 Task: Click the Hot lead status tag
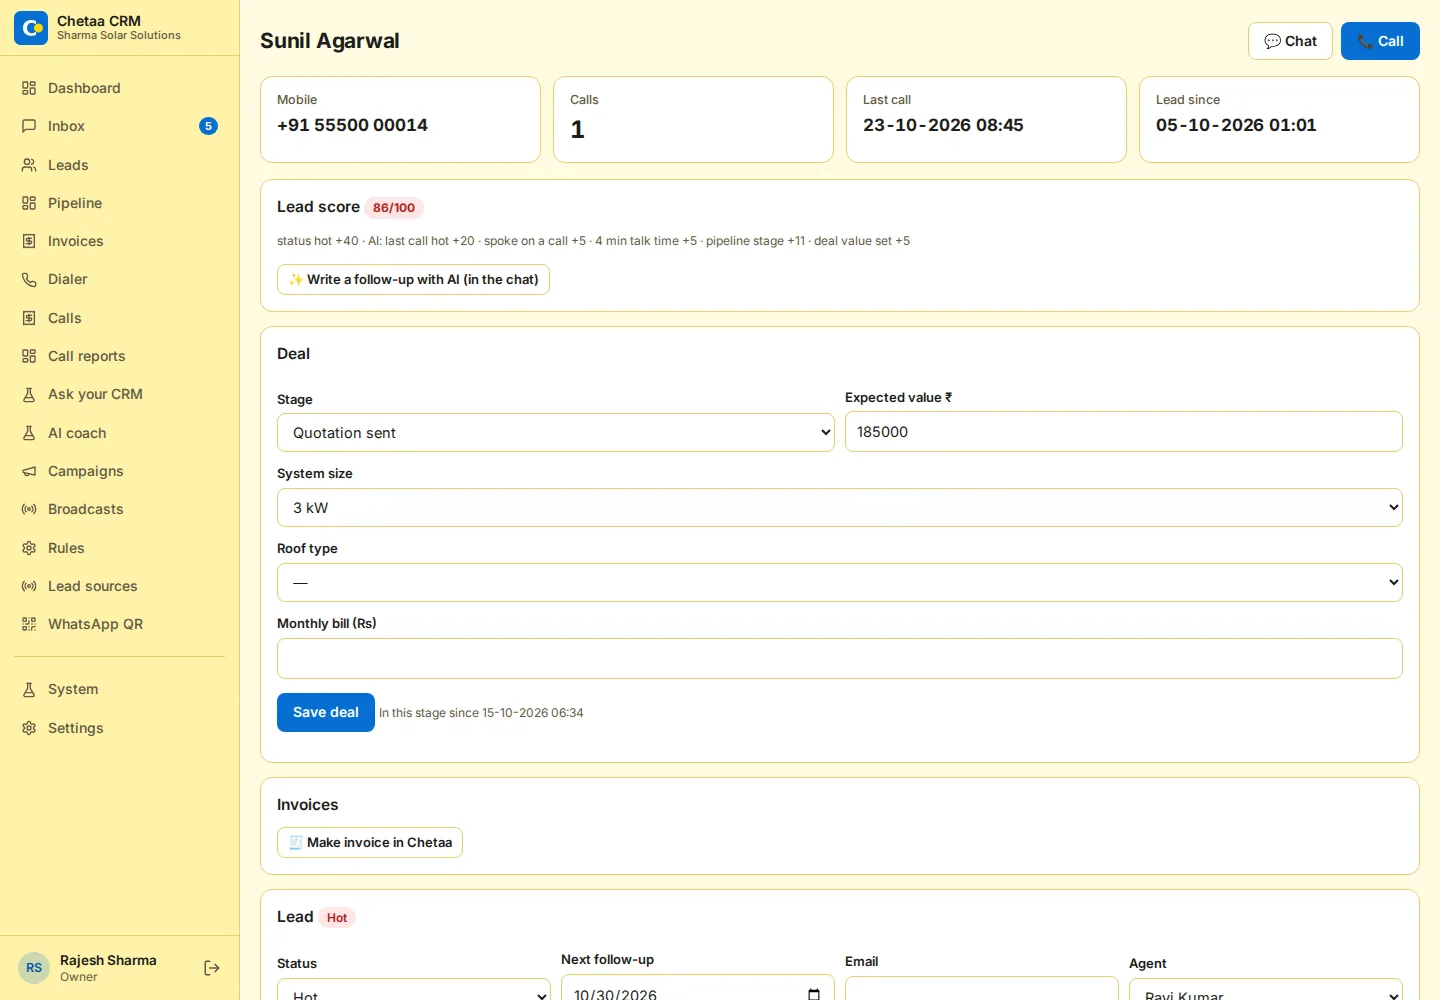coord(337,918)
